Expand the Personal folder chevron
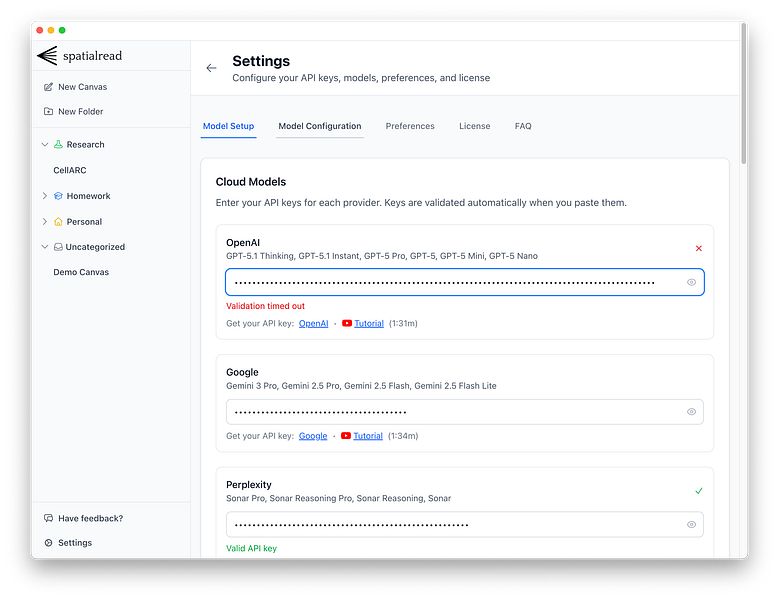 coord(45,222)
